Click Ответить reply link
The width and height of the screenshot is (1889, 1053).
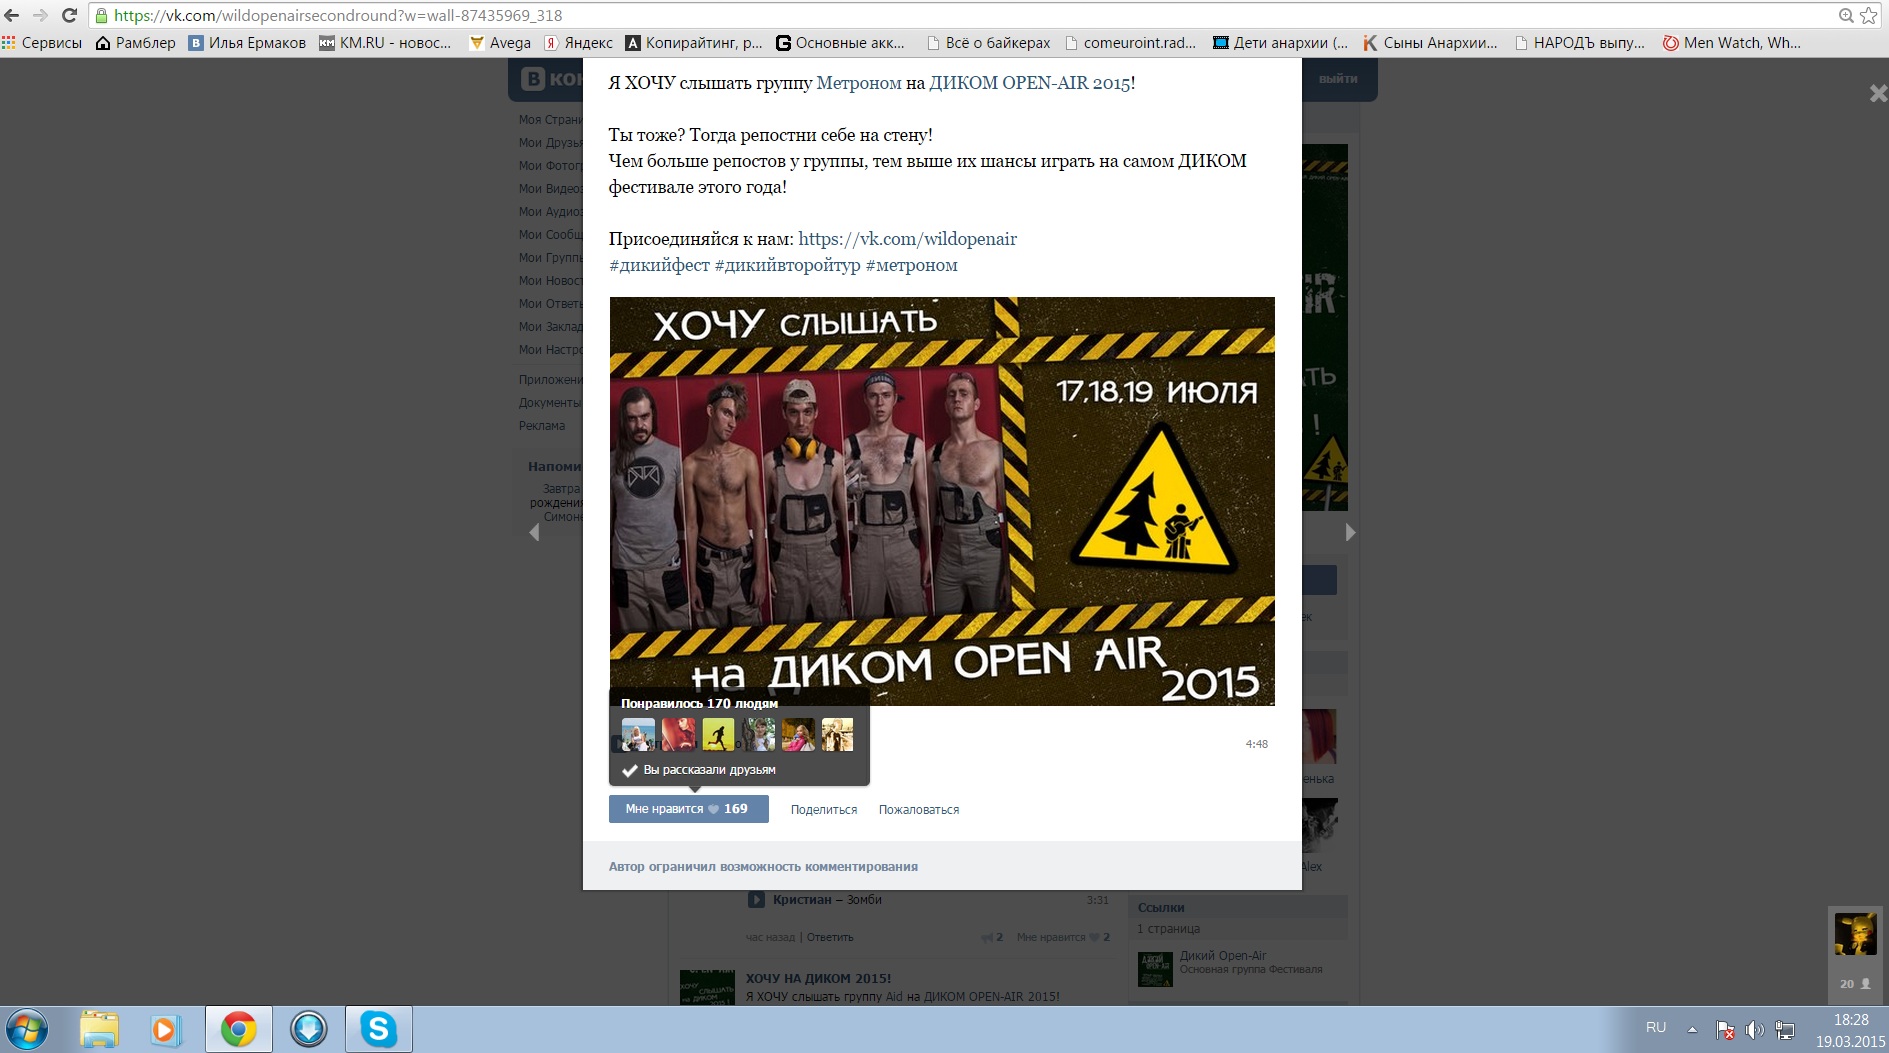point(830,938)
